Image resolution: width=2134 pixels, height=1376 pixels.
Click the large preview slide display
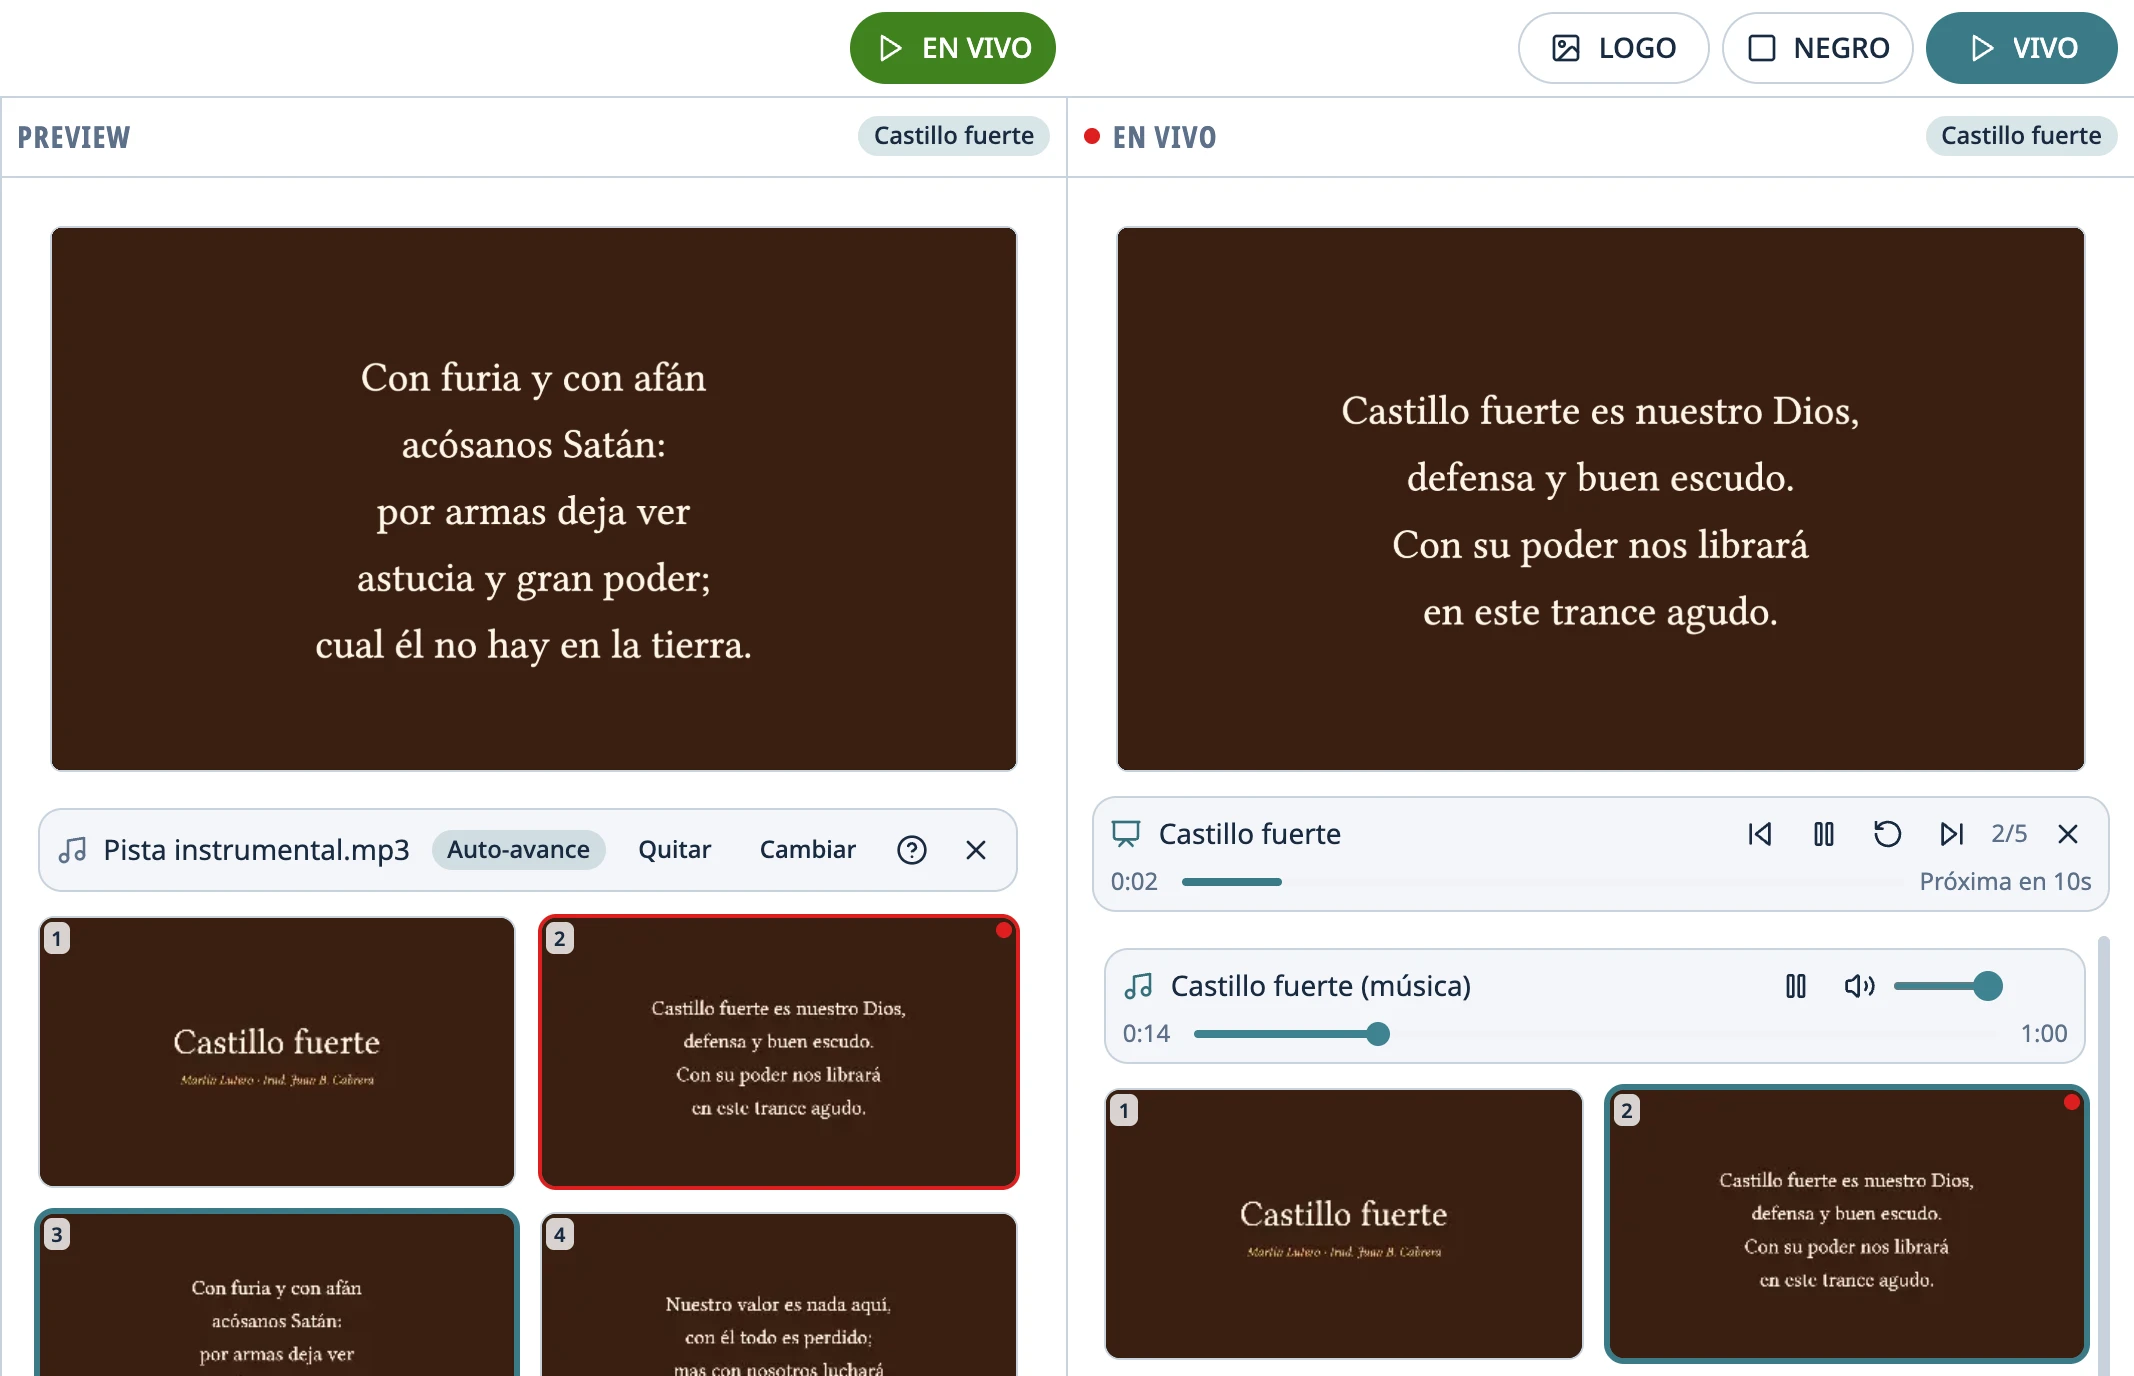[534, 499]
